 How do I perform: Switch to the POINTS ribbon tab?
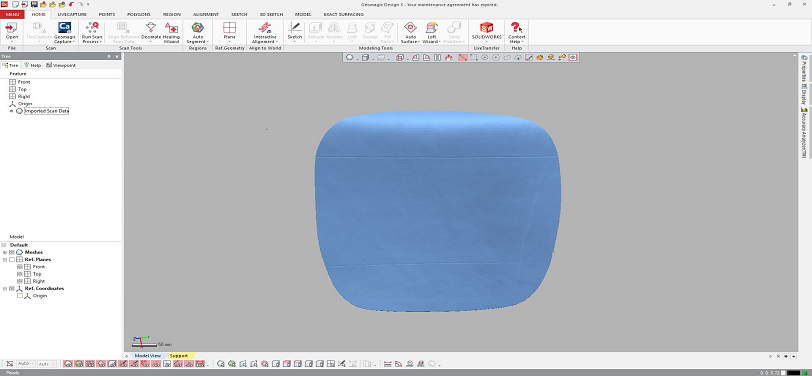pyautogui.click(x=107, y=15)
